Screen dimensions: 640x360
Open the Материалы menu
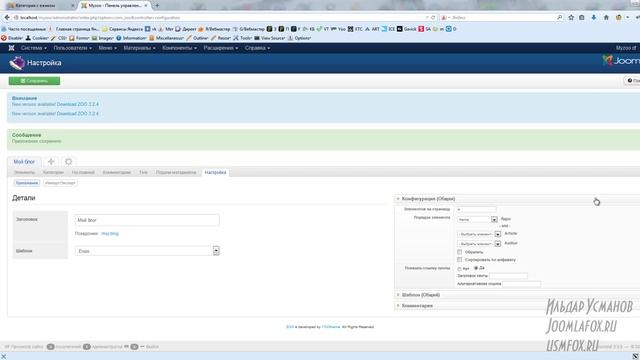tap(139, 48)
